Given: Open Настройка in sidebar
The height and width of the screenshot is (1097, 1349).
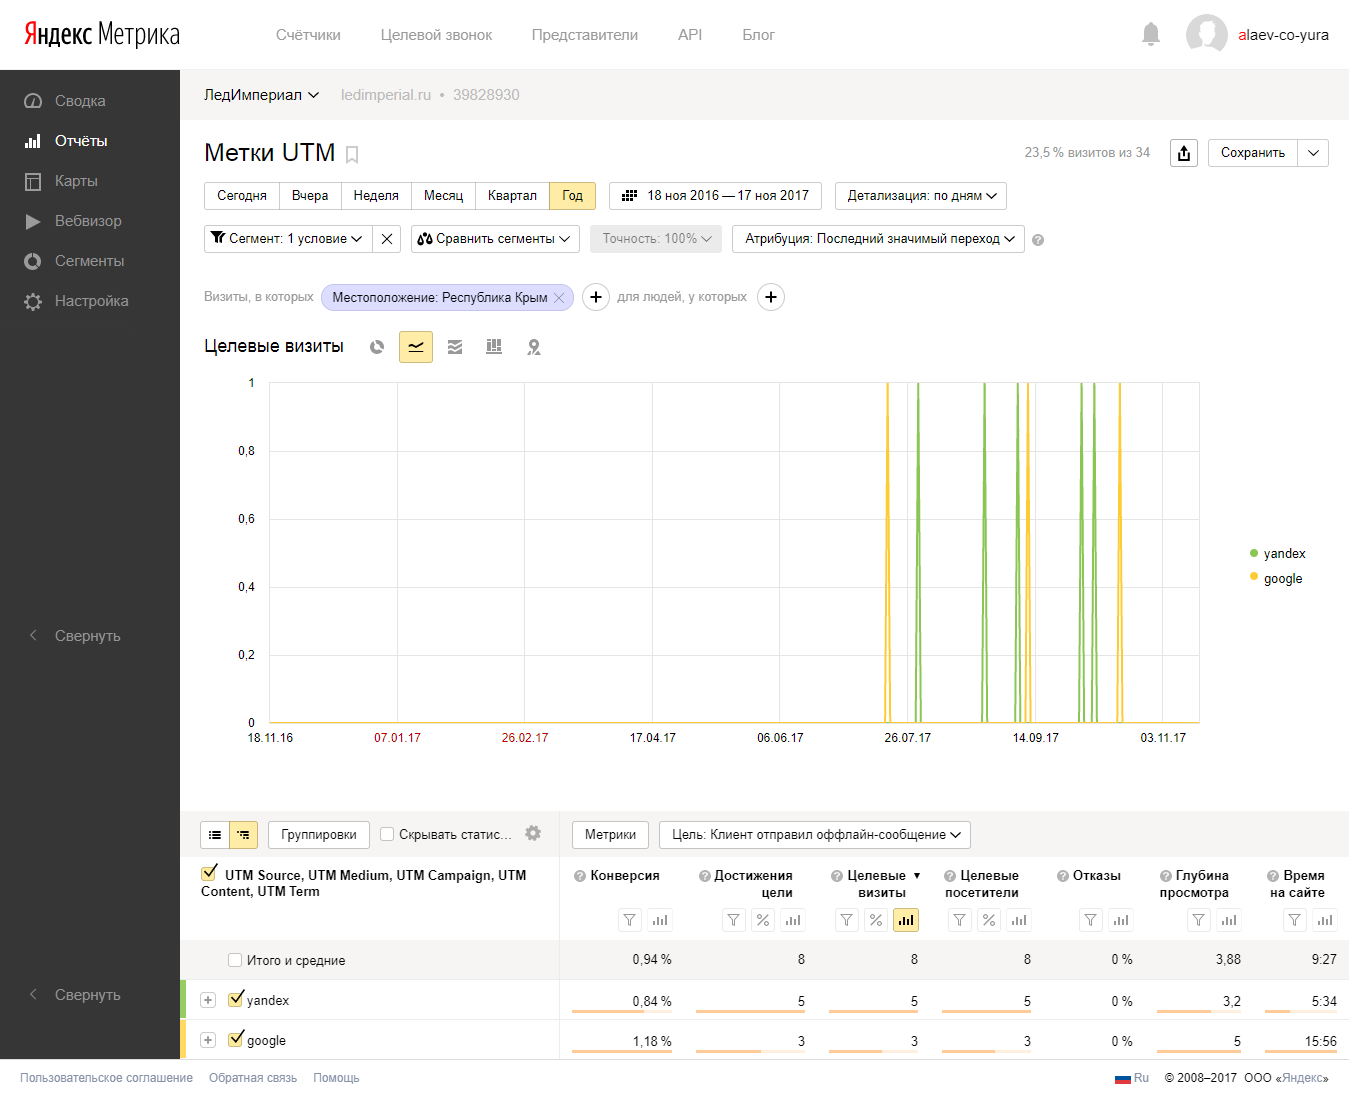Looking at the screenshot, I should click(x=90, y=301).
